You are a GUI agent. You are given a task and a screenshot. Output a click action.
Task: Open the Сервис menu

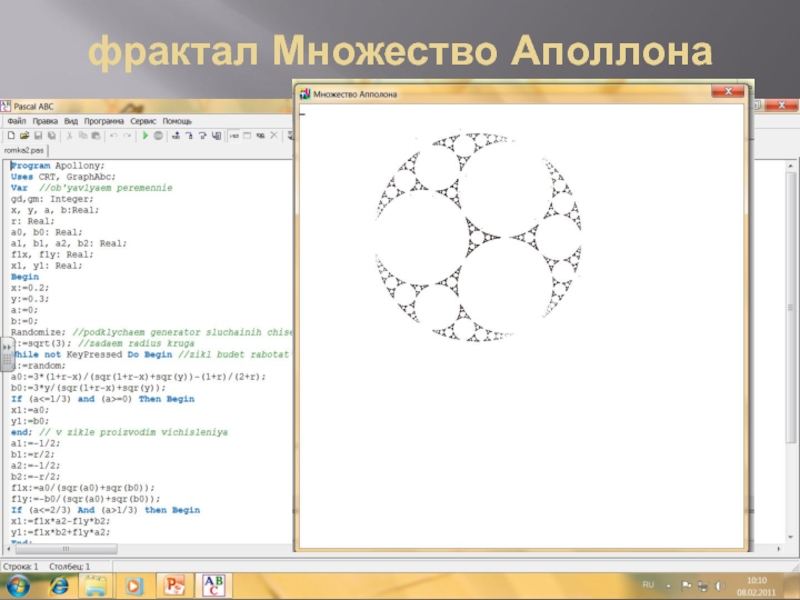coord(143,120)
